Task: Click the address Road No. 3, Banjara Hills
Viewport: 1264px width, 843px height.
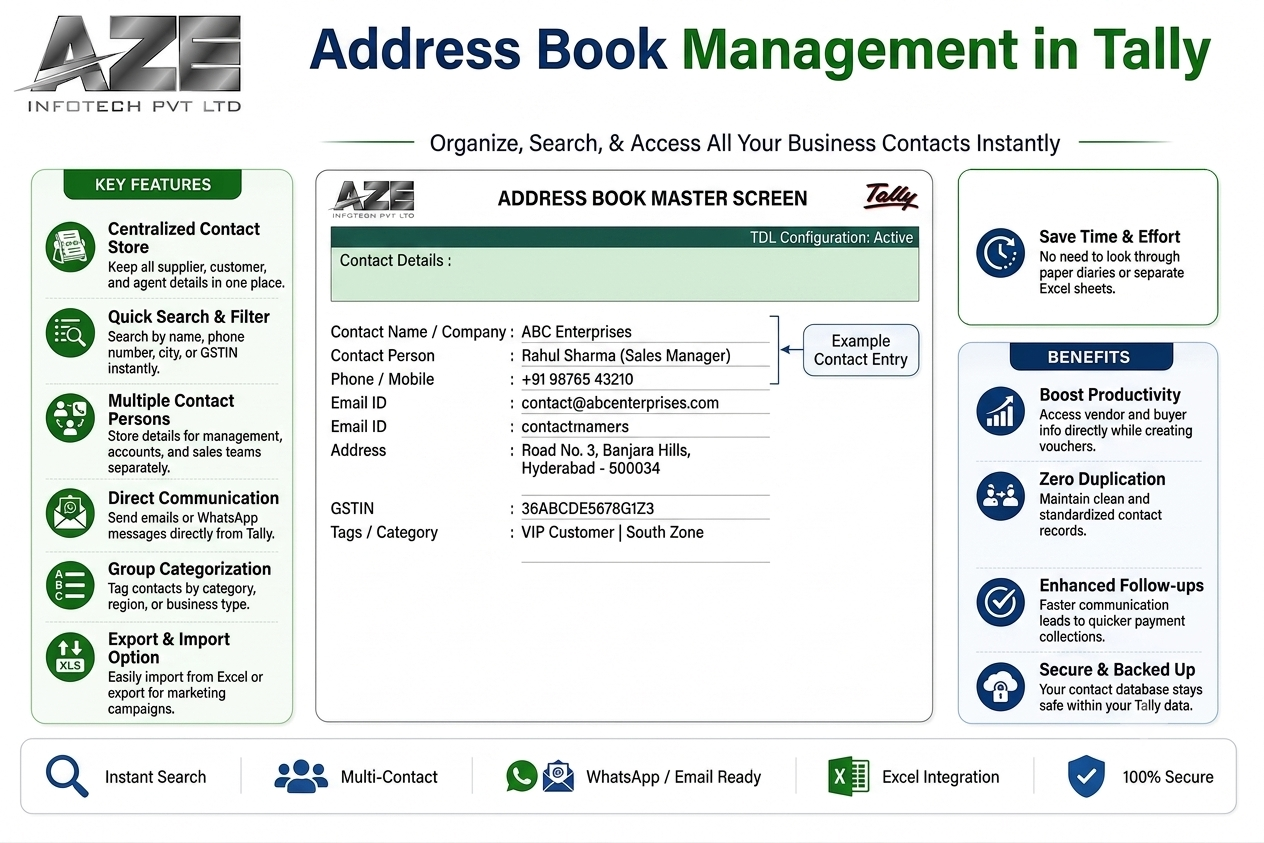Action: tap(606, 450)
